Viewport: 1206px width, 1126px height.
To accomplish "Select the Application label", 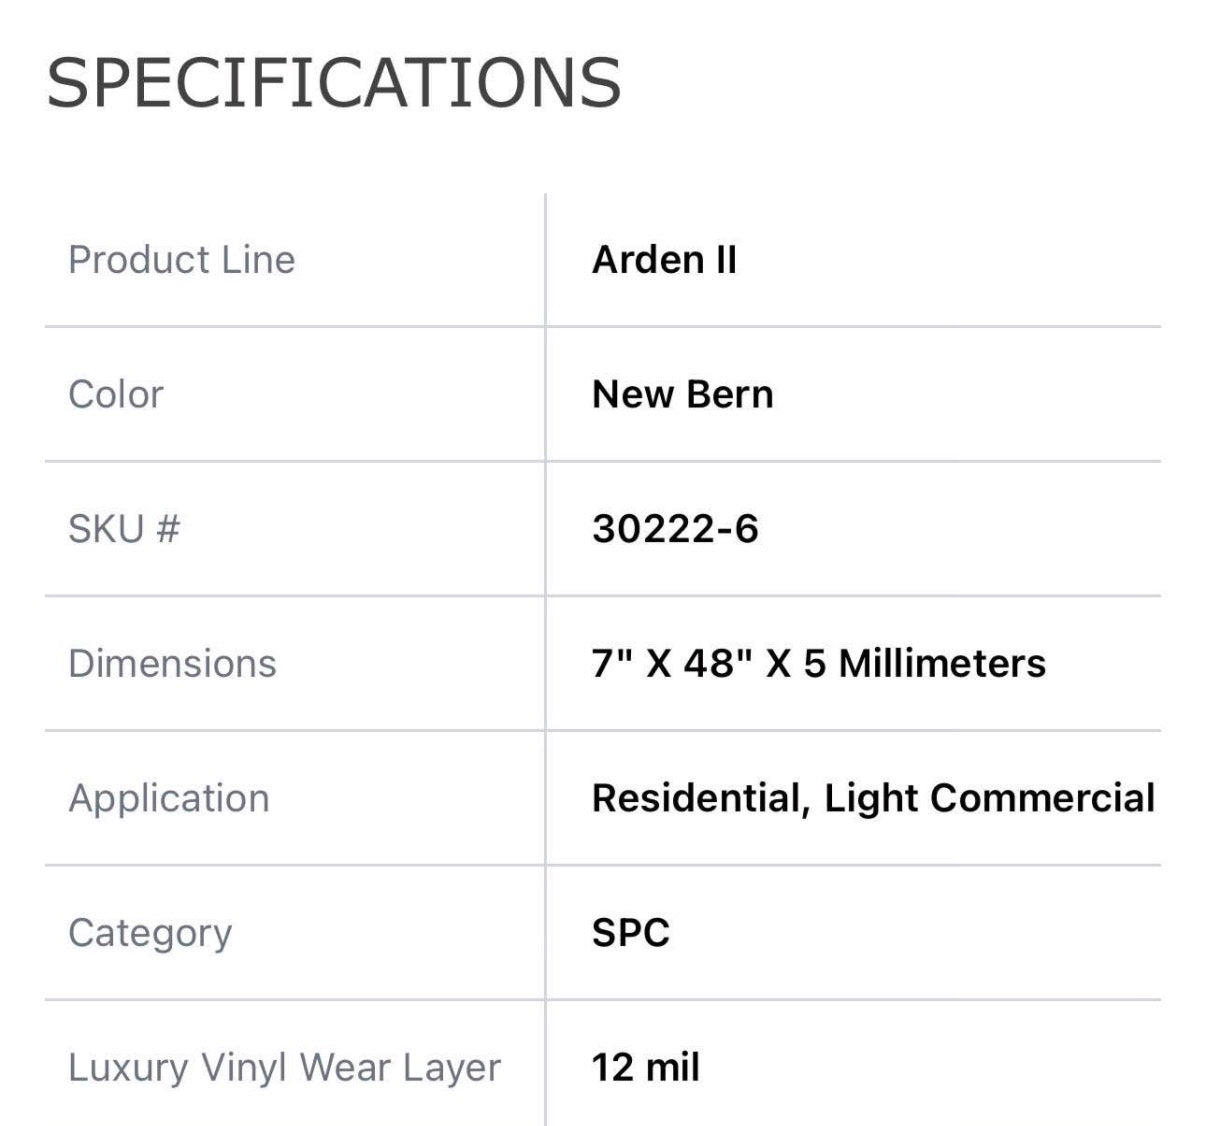I will (x=169, y=798).
